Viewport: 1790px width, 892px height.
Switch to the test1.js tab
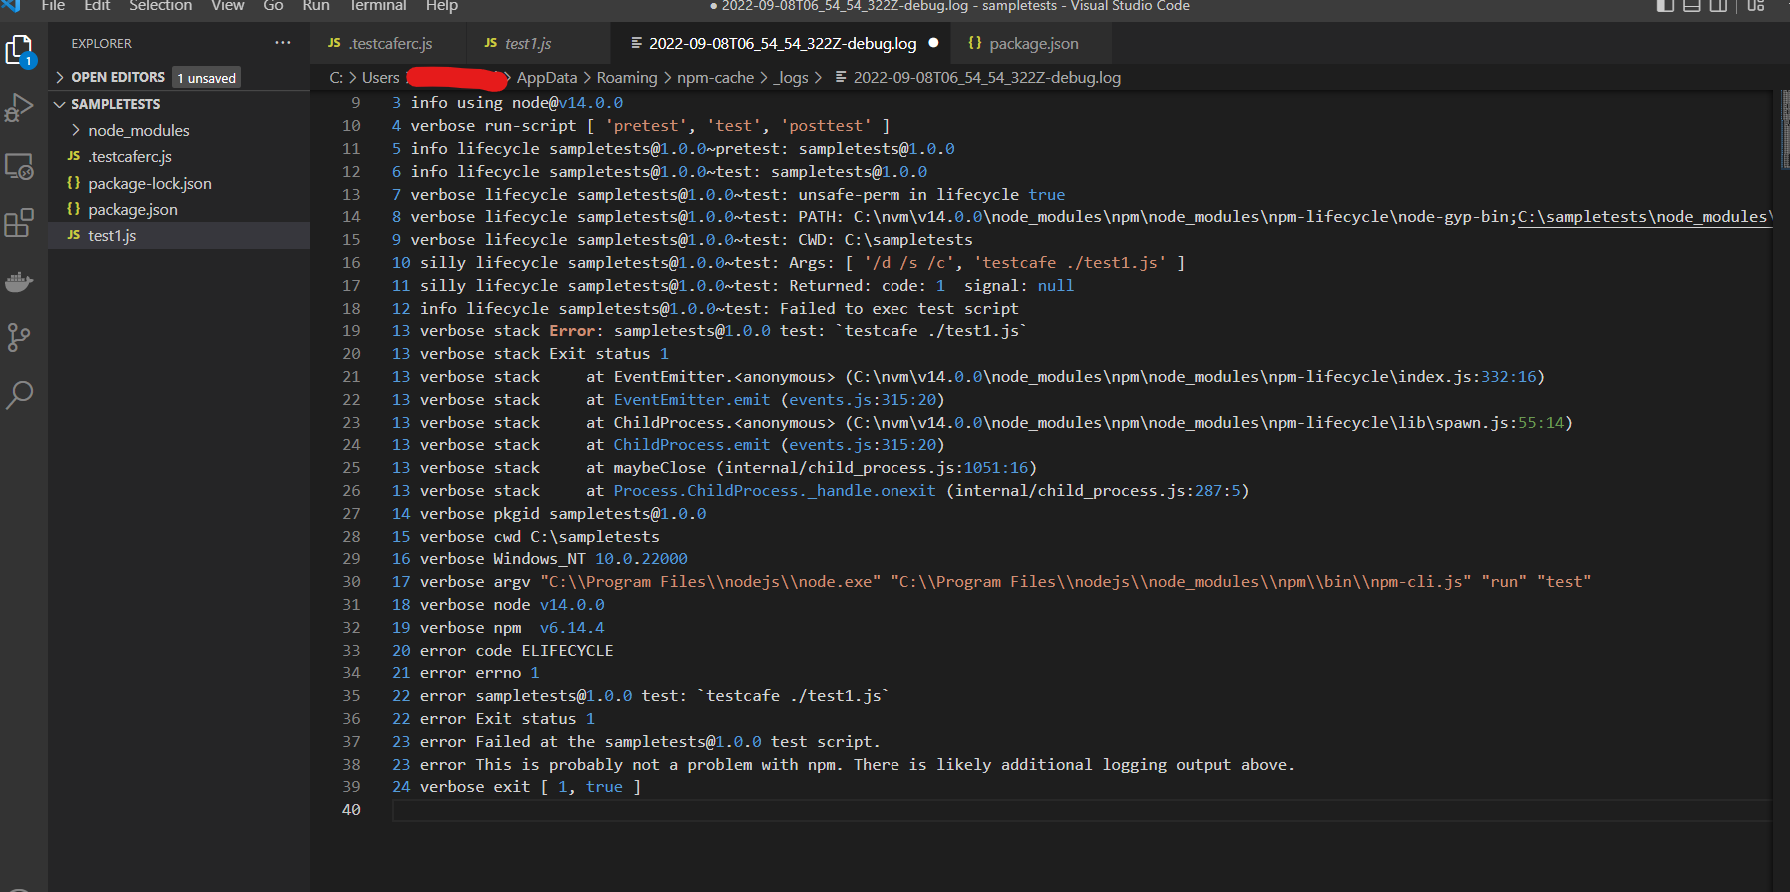(538, 43)
